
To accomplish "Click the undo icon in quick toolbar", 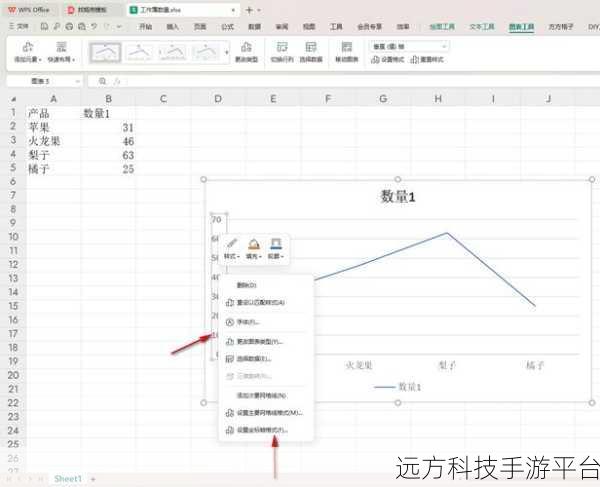I will coord(94,26).
